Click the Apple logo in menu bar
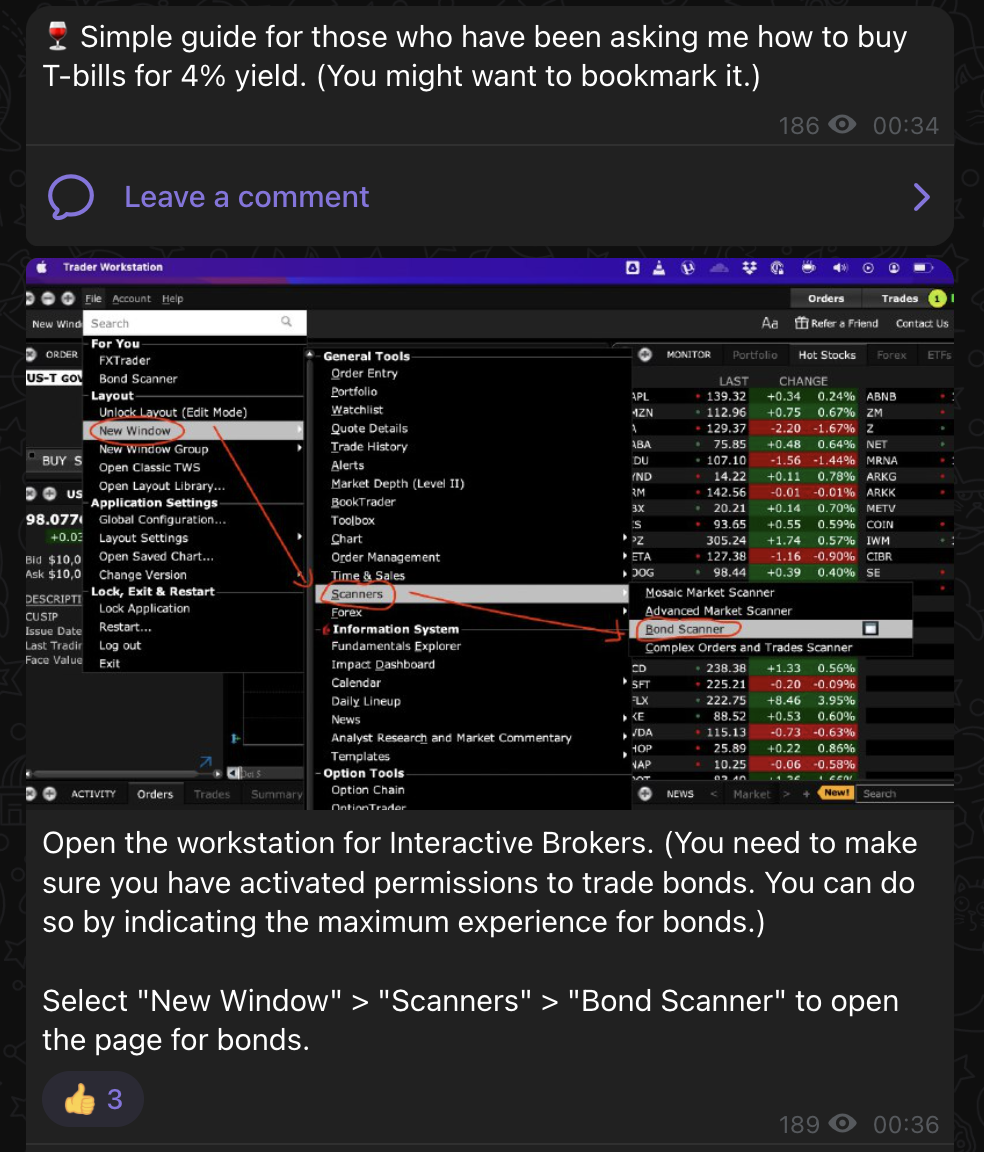The width and height of the screenshot is (984, 1152). point(42,268)
